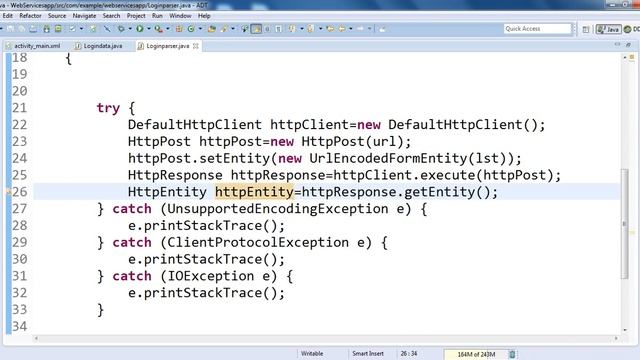Click the horizontal scrollbar left arrow
Image resolution: width=640 pixels, height=360 pixels.
click(36, 338)
